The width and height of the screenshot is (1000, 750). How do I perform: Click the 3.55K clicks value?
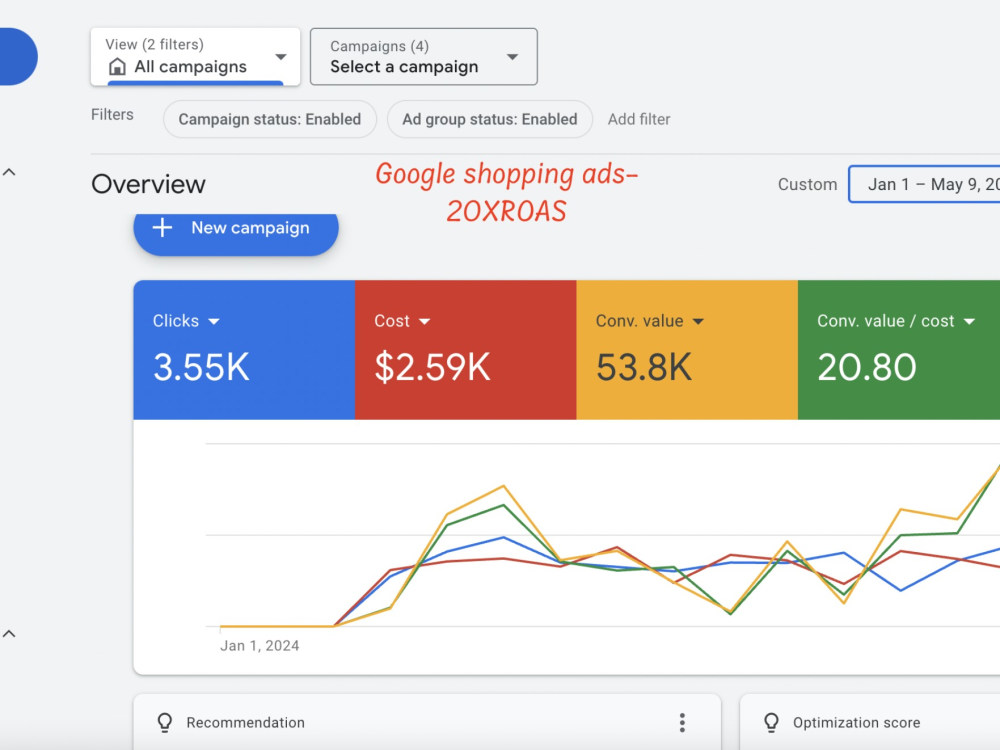pyautogui.click(x=202, y=367)
